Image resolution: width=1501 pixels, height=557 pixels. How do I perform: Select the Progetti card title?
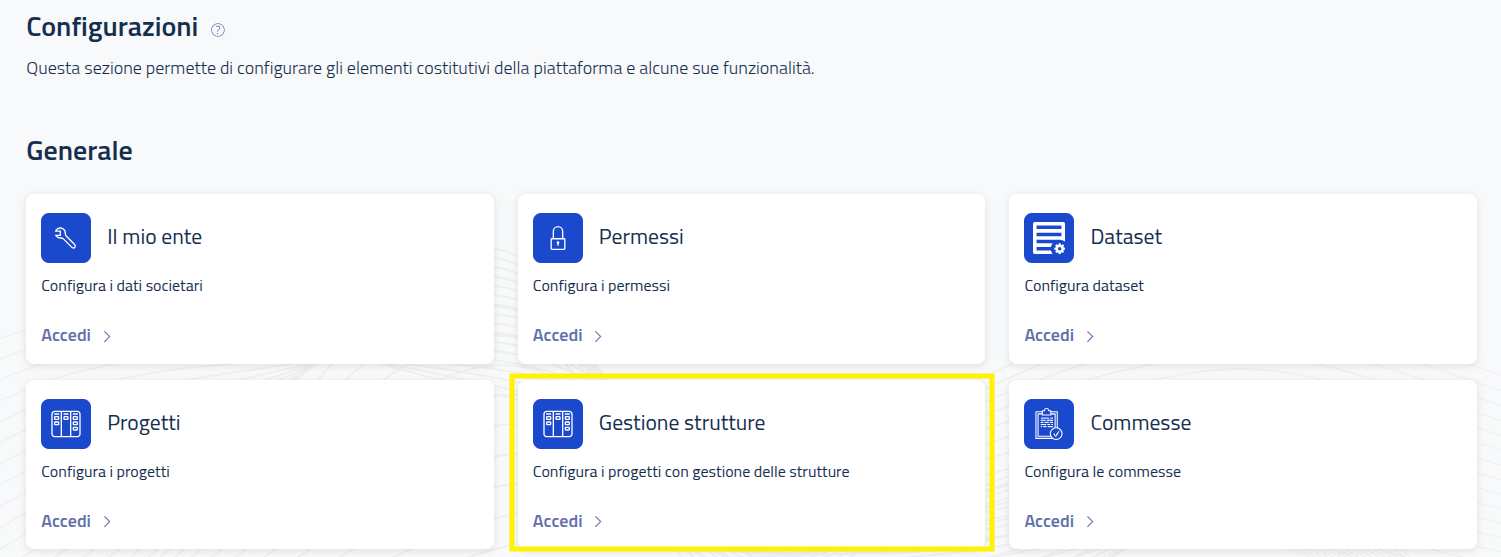tap(144, 423)
